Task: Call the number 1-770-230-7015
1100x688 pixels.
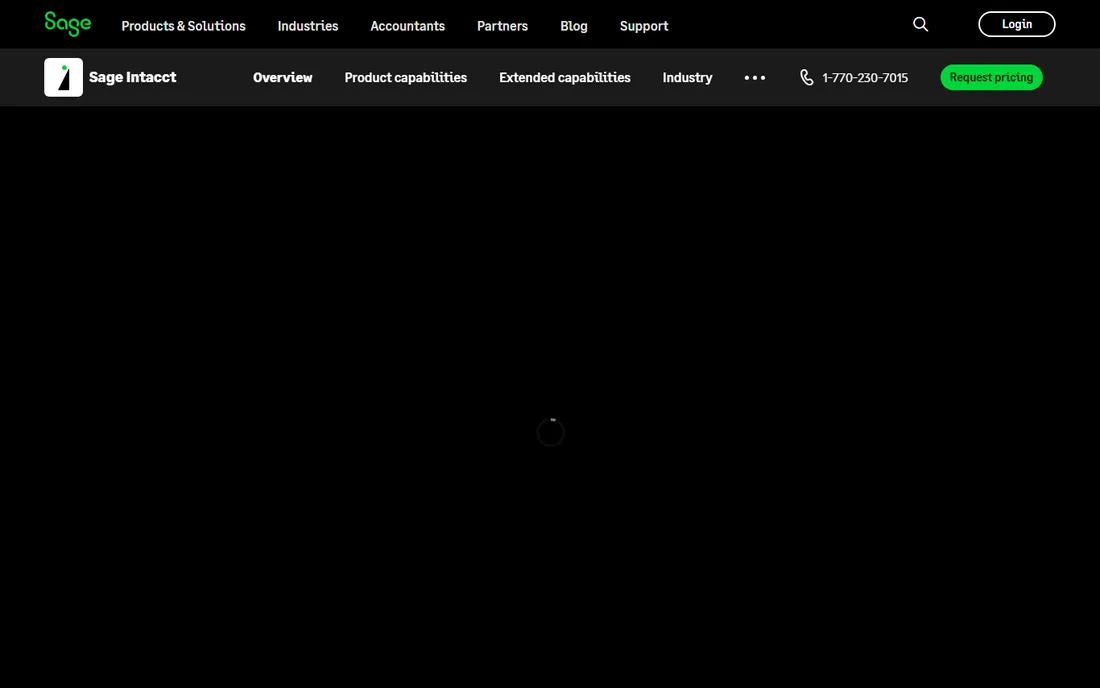Action: (x=865, y=78)
